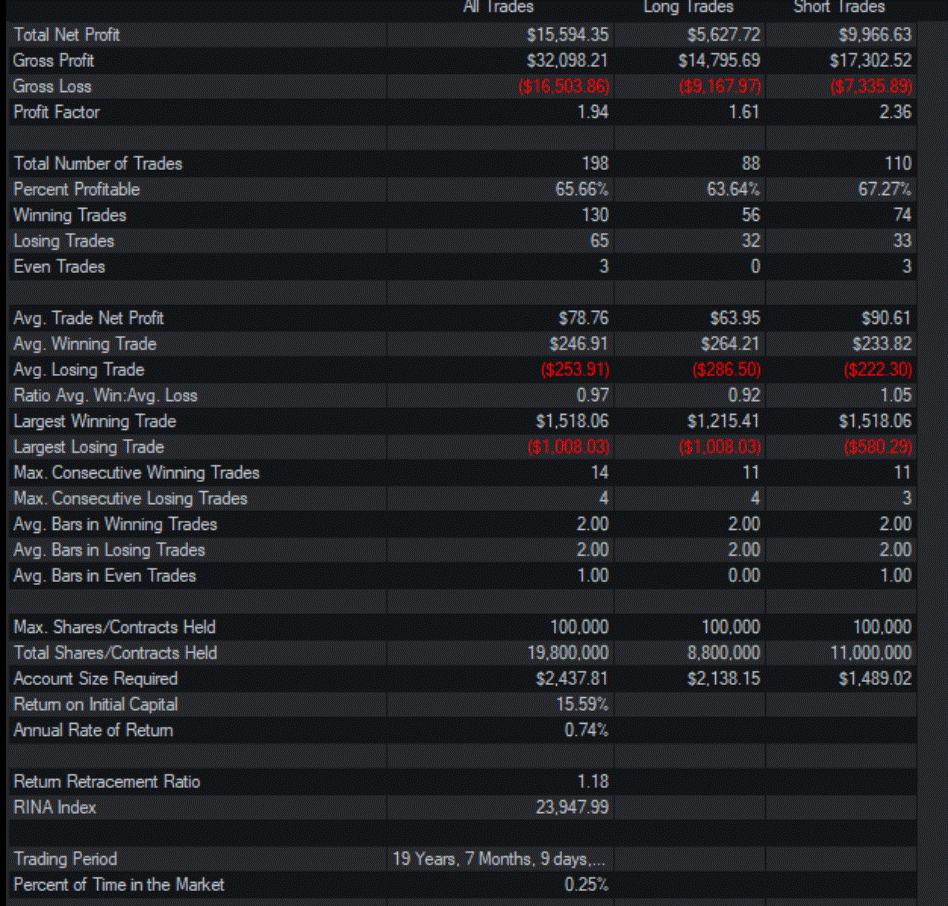Select the Total Net Profit row label
948x906 pixels.
click(66, 35)
